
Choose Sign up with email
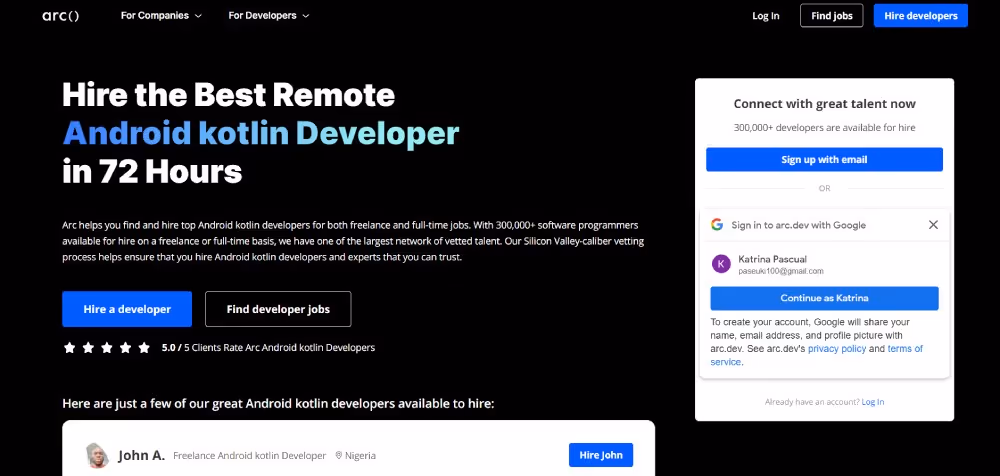coord(824,160)
